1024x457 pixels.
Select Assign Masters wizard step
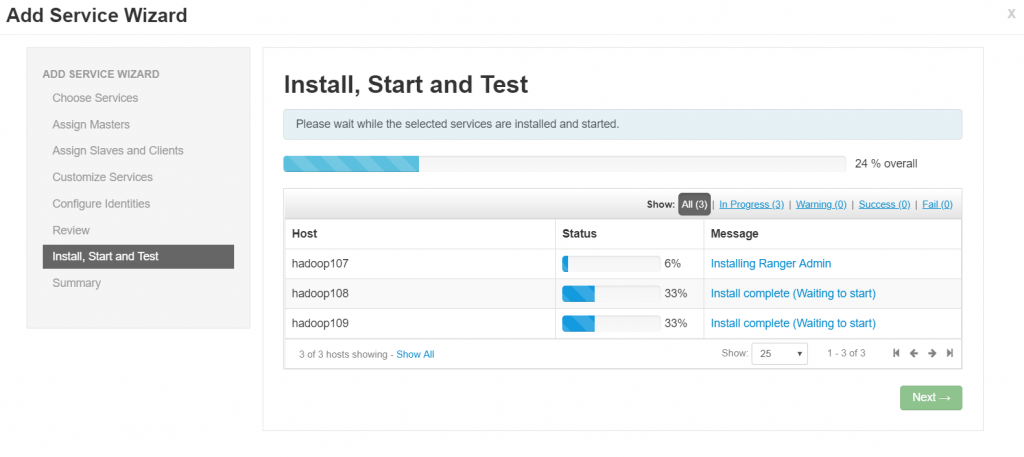[x=91, y=124]
